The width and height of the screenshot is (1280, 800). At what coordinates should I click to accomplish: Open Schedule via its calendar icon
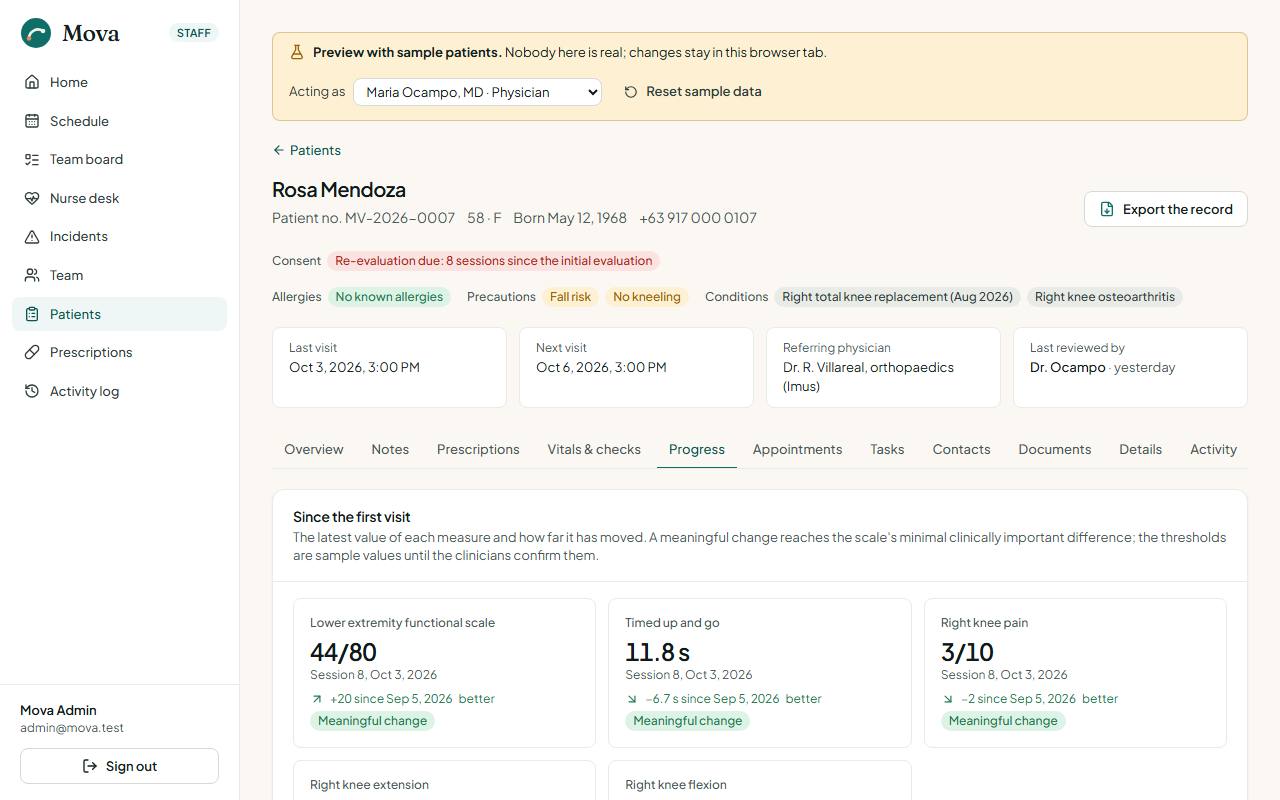[x=32, y=121]
